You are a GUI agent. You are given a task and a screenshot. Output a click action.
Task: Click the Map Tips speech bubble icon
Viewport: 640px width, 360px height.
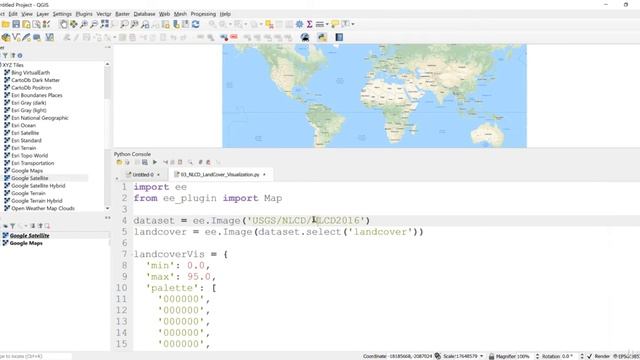[335, 24]
